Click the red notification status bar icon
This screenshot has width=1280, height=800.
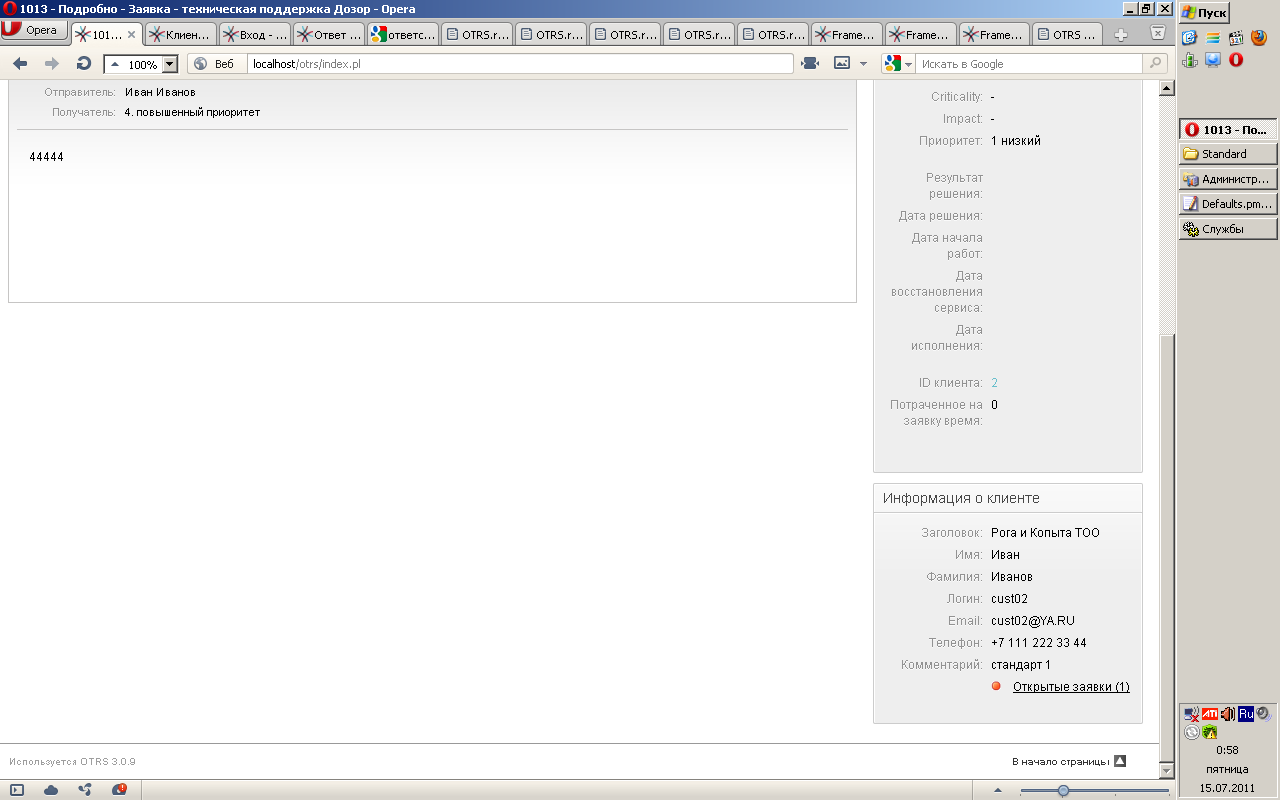[119, 790]
